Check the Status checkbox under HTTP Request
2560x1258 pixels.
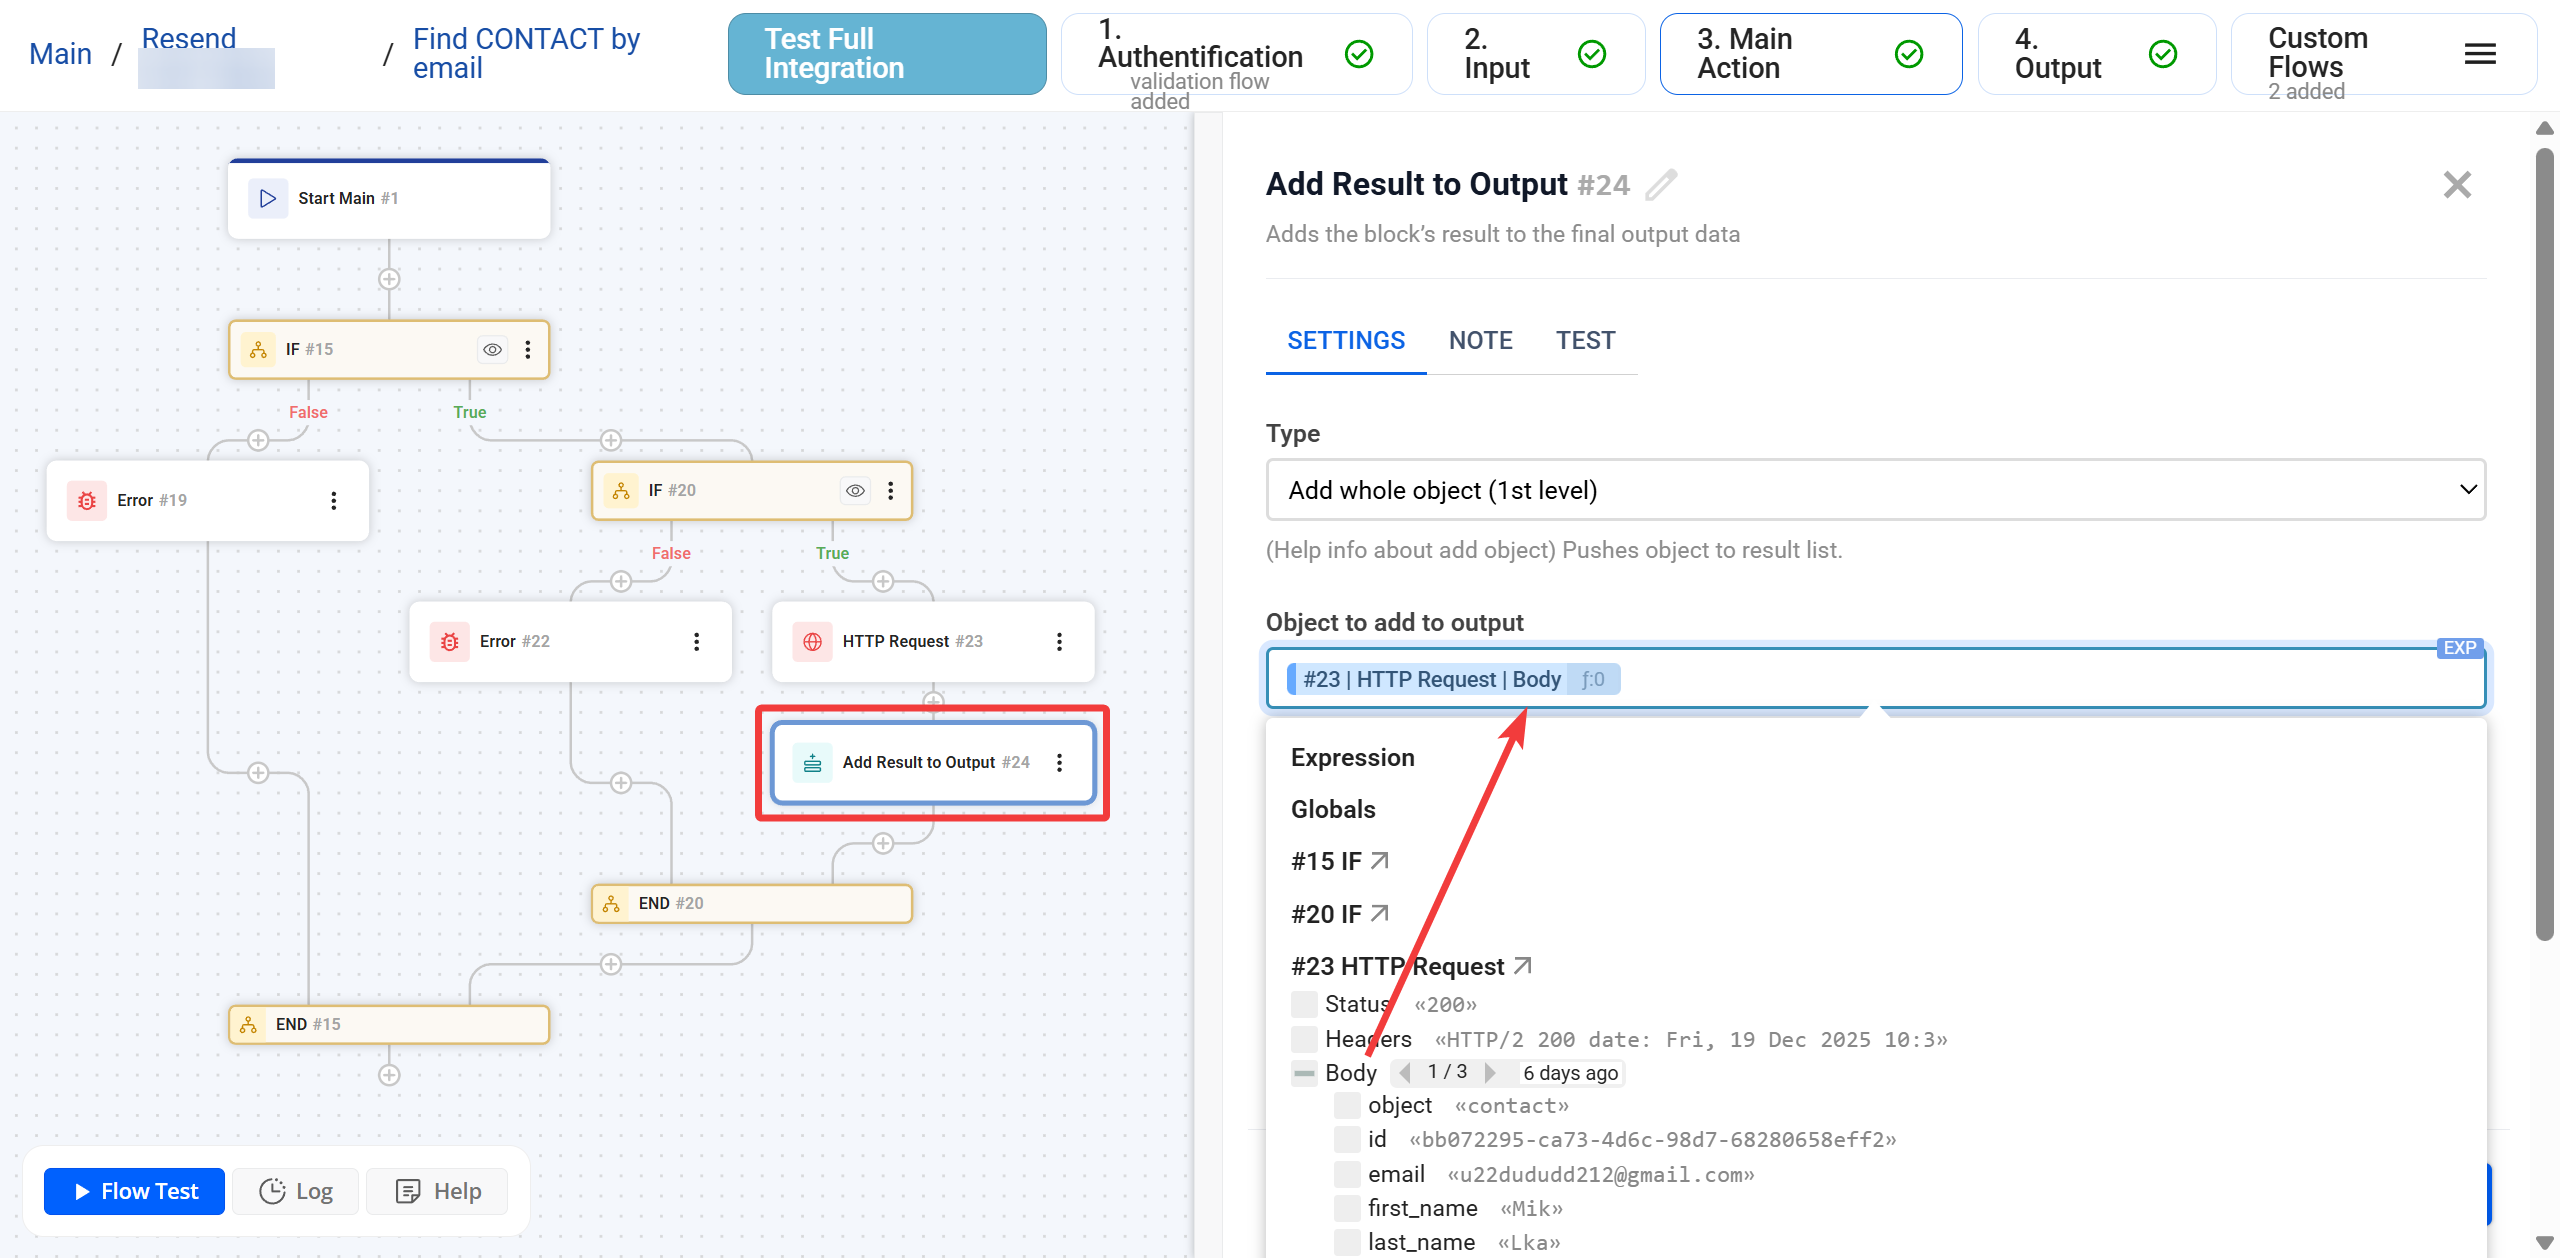tap(1303, 1004)
